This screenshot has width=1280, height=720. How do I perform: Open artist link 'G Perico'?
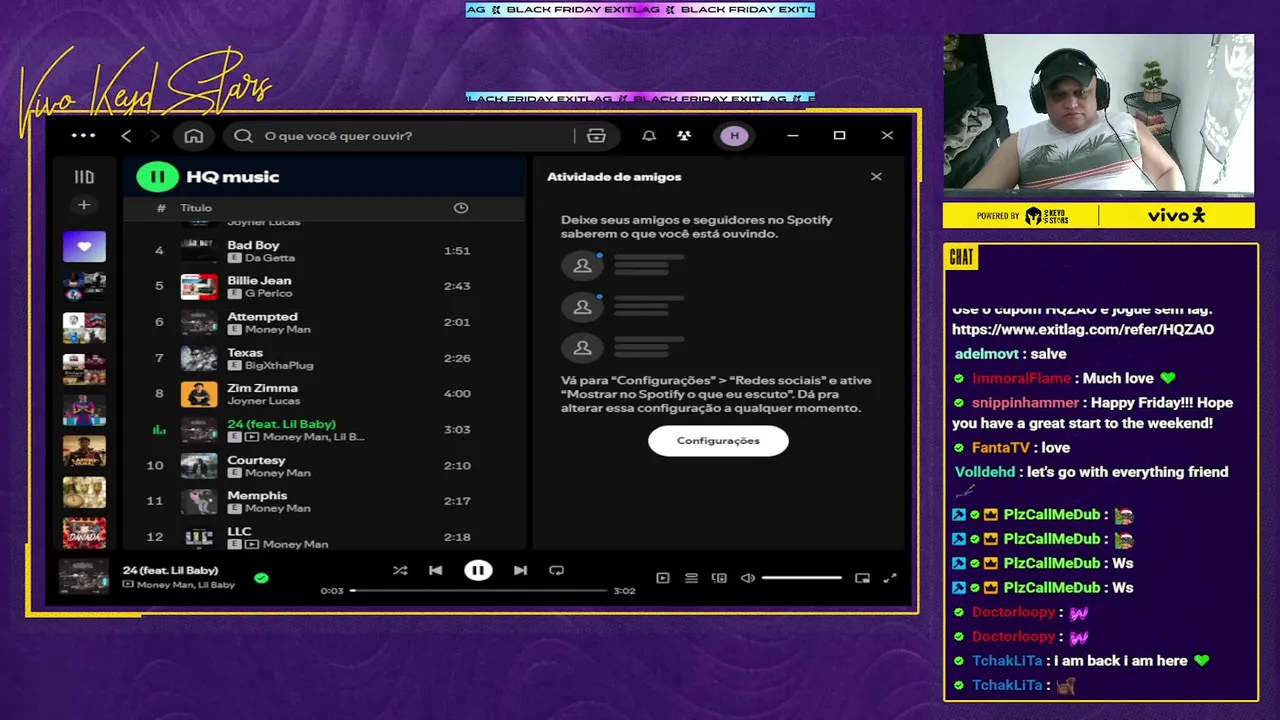[269, 294]
